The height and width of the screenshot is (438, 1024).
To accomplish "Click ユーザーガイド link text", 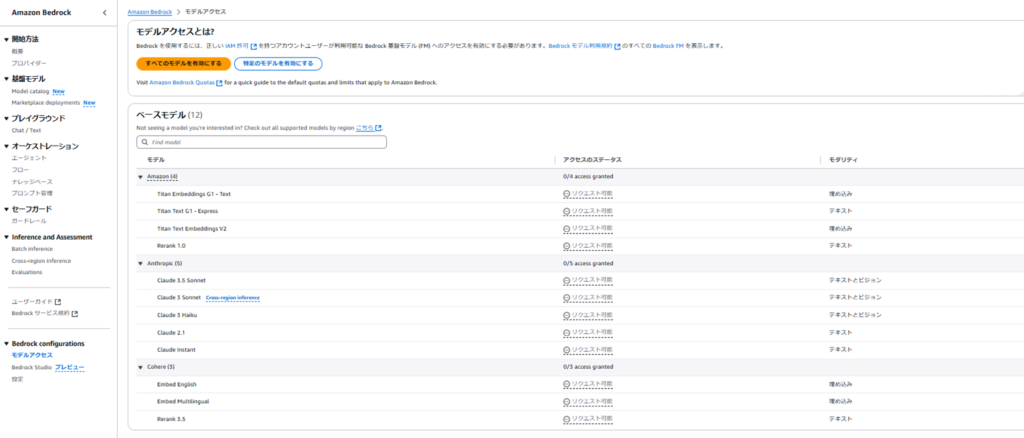I will click(32, 302).
